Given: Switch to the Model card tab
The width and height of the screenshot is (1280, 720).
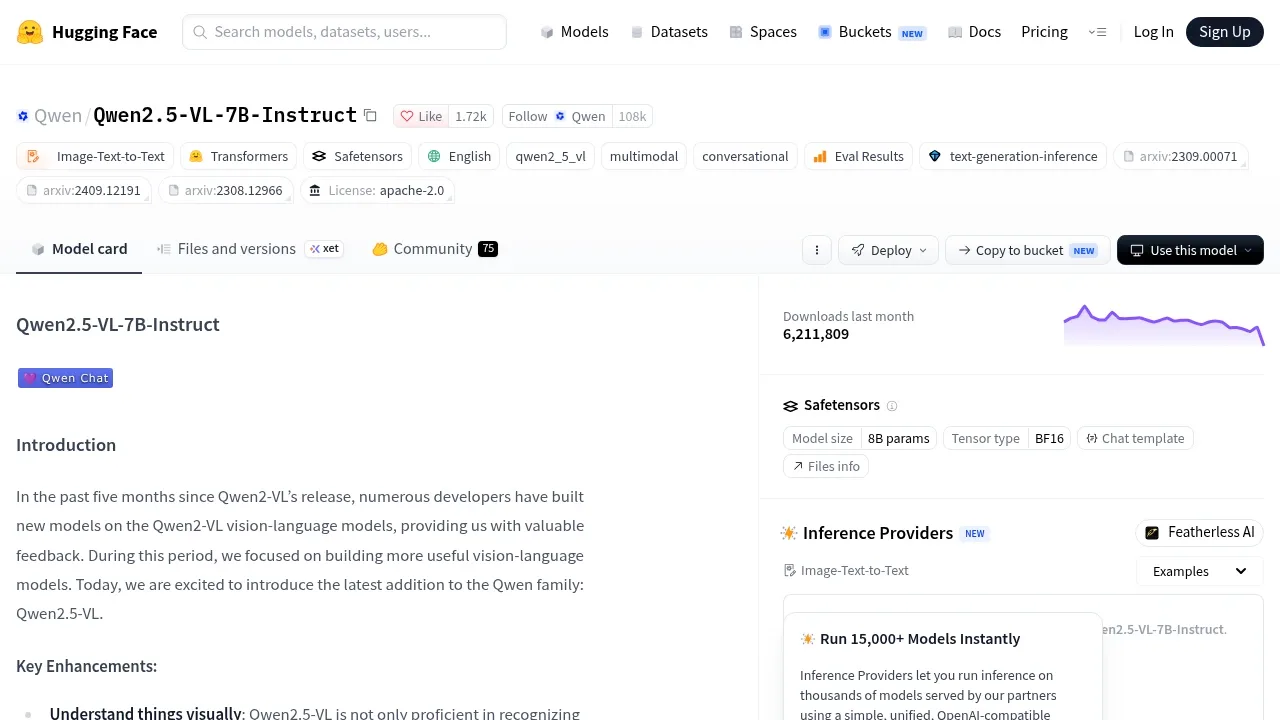Looking at the screenshot, I should click(79, 249).
